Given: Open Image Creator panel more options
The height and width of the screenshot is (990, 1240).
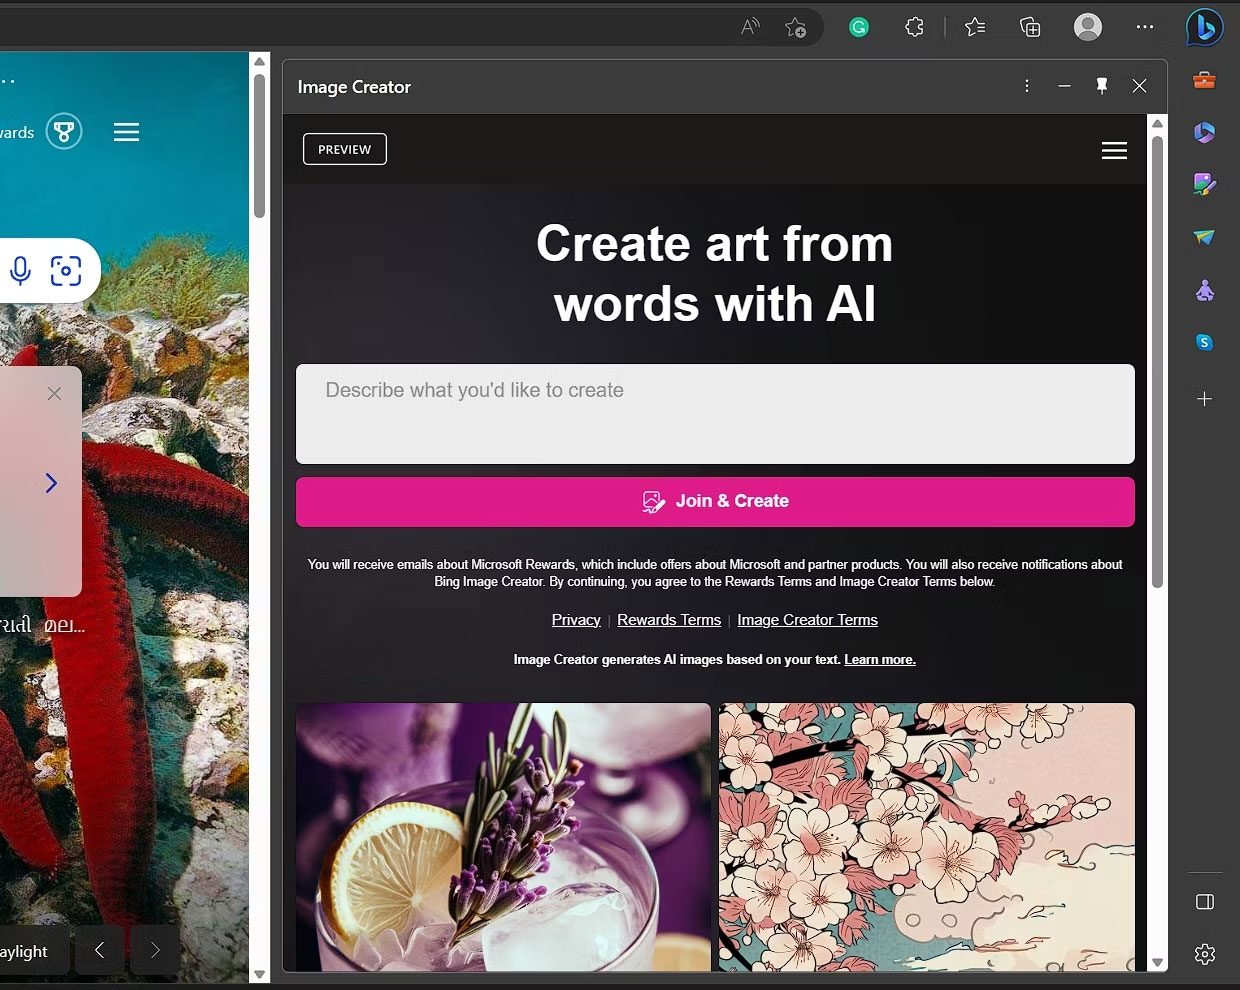Looking at the screenshot, I should [x=1027, y=86].
